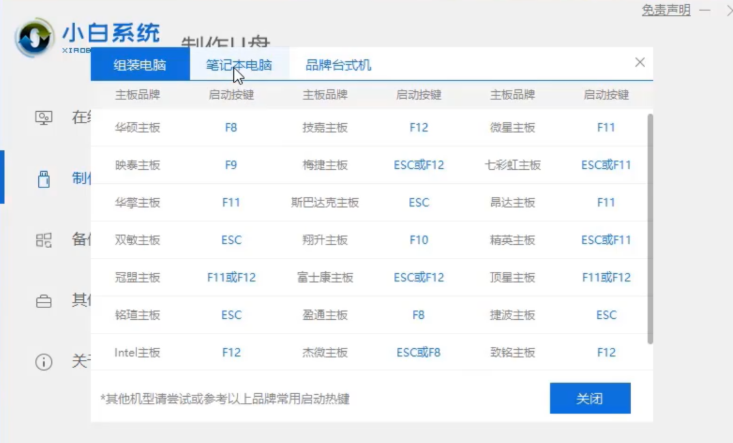Click the USB drive icon in the sidebar
Screen dimensions: 733x443
point(43,179)
